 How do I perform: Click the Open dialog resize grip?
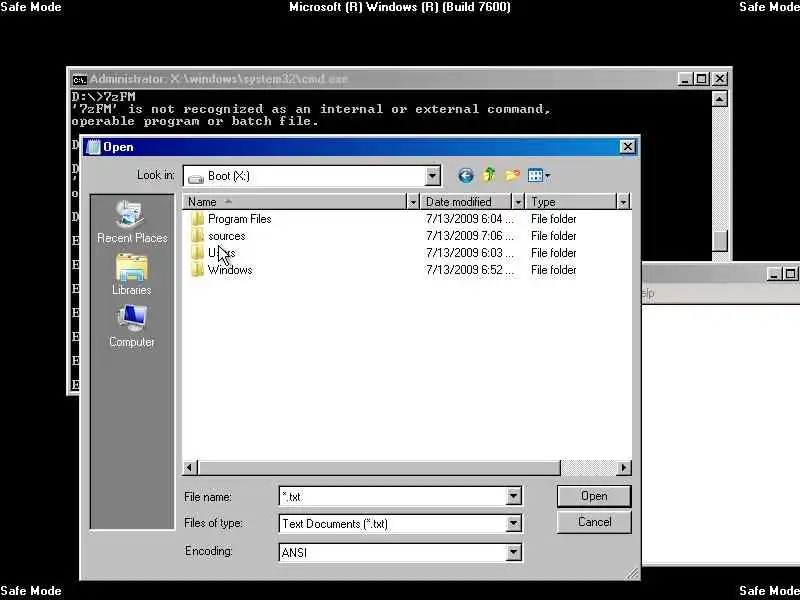(633, 573)
